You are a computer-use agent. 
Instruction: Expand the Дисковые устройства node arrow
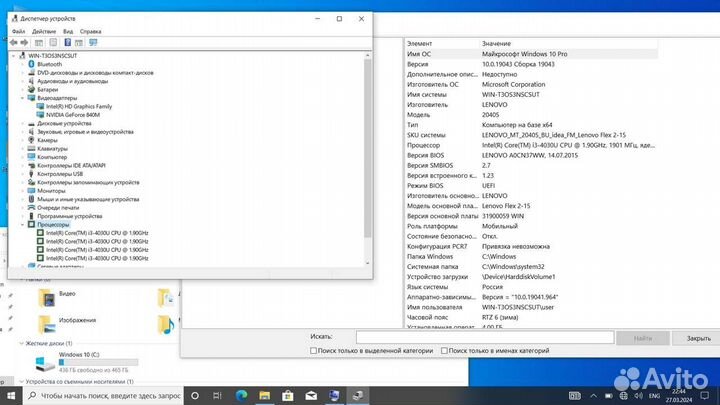[22, 124]
